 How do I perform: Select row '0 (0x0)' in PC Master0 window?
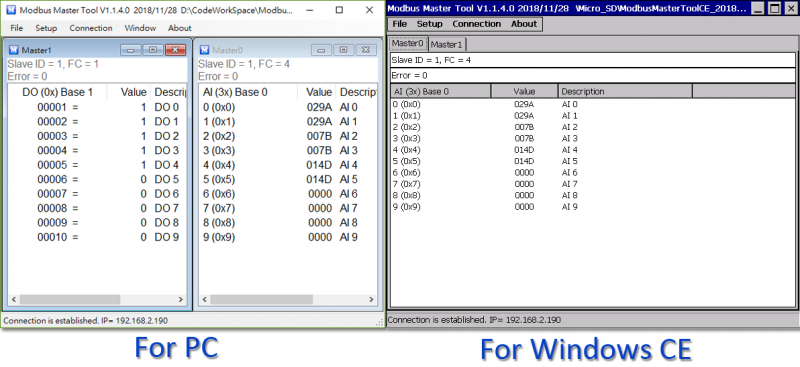288,108
